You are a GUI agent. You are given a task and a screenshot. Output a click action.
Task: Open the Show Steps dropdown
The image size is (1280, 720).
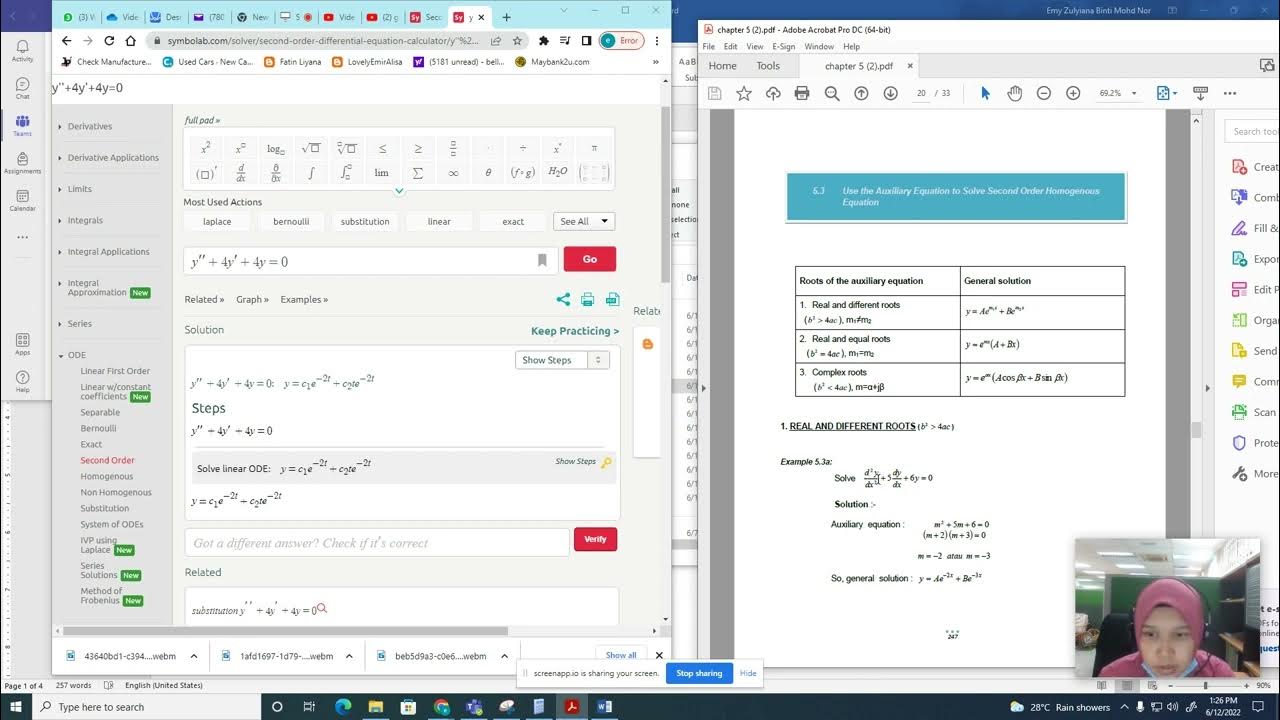click(563, 360)
